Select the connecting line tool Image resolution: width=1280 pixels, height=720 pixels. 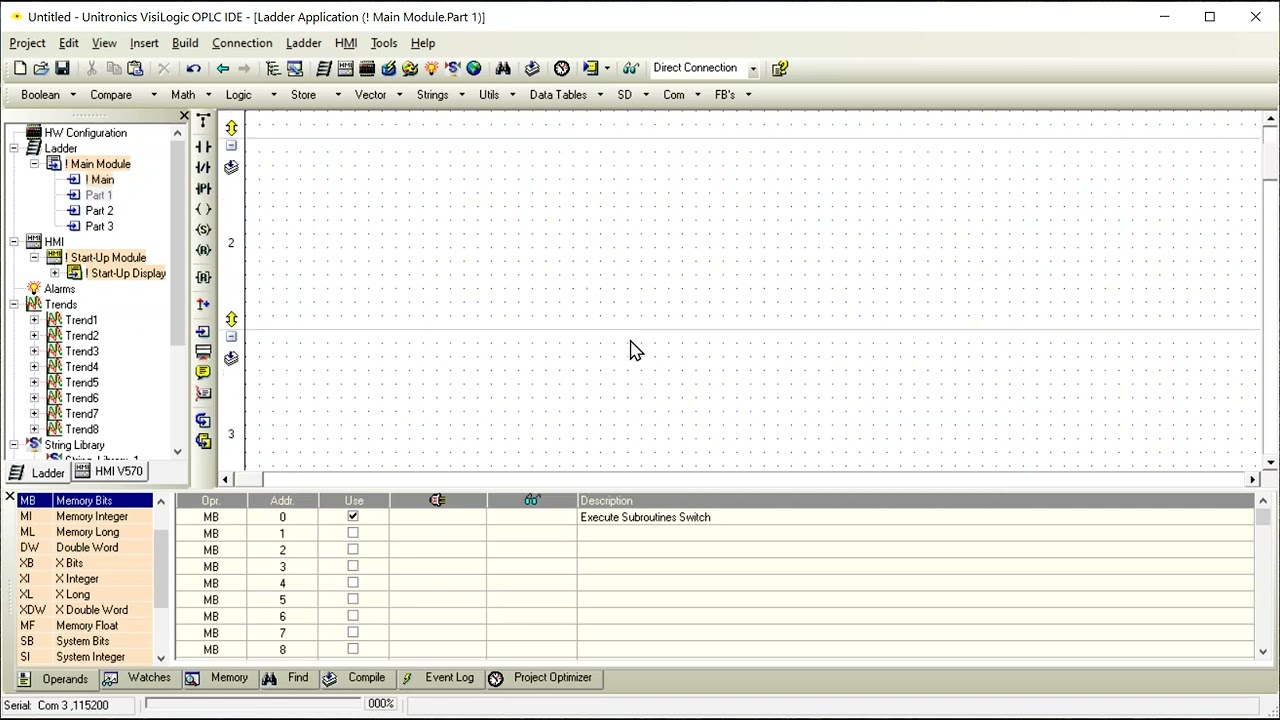(x=203, y=121)
